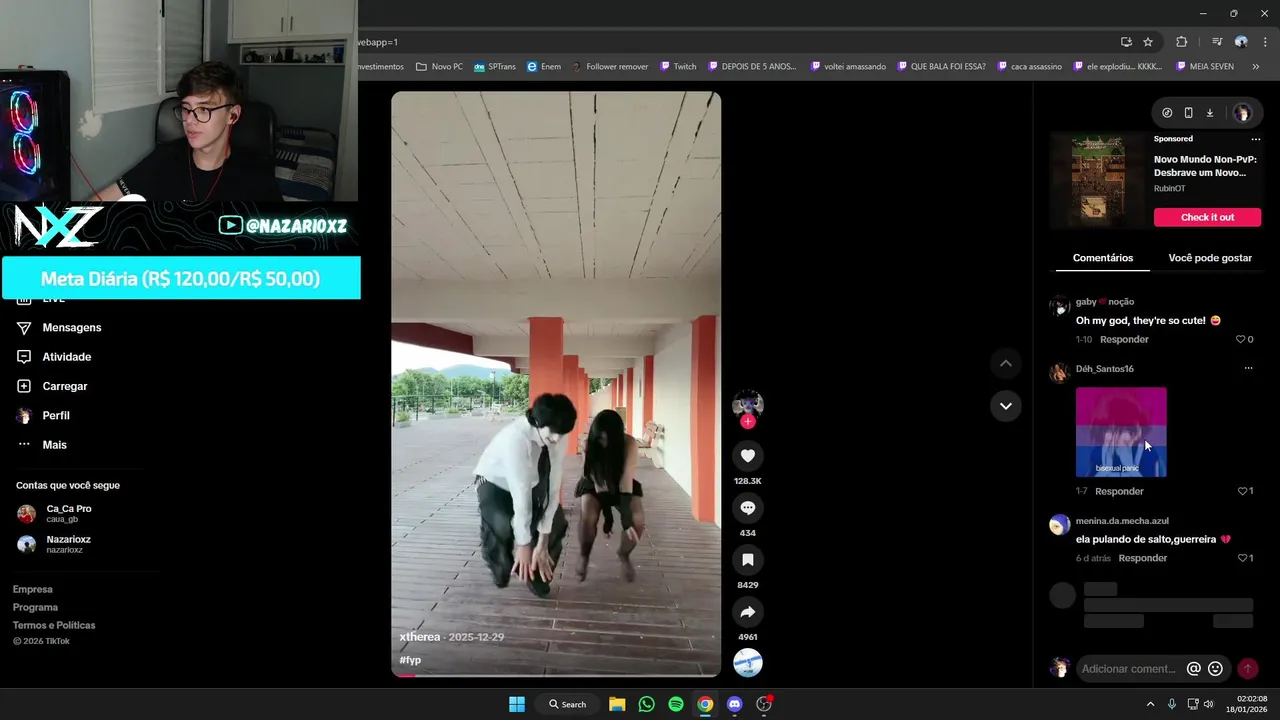Open the Programa footer link
Viewport: 1280px width, 720px height.
35,607
